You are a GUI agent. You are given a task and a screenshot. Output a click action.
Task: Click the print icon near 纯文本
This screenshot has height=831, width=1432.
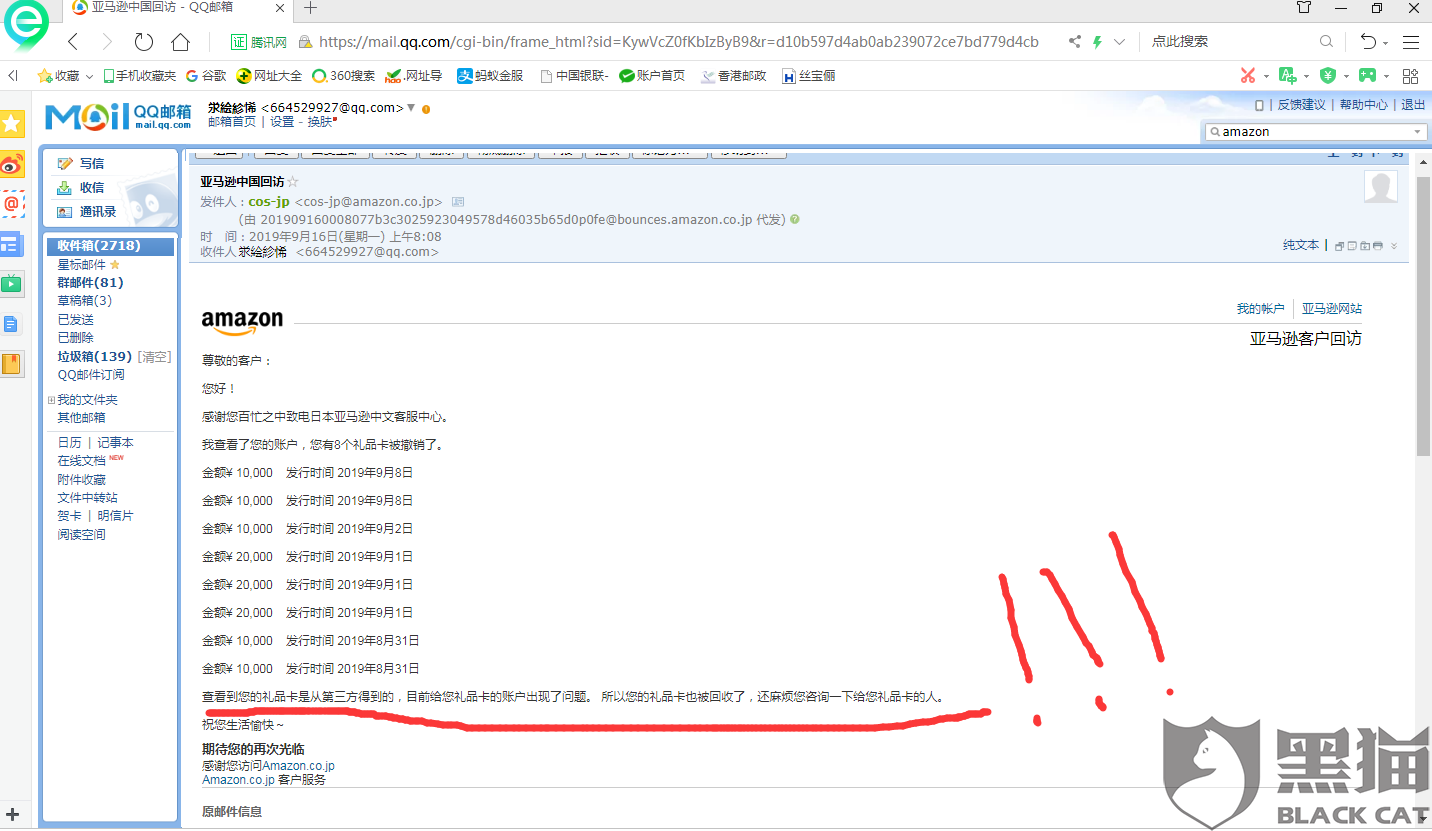tap(1378, 246)
